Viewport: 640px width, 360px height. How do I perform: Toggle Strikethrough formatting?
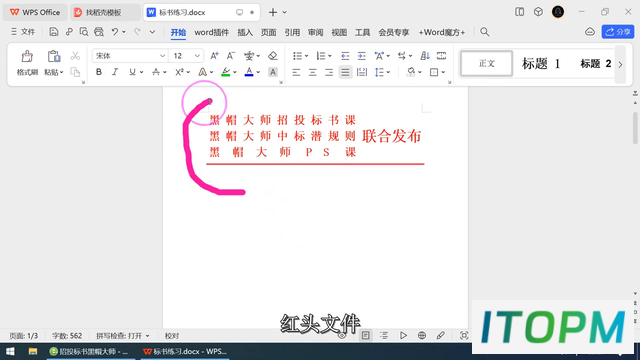156,72
